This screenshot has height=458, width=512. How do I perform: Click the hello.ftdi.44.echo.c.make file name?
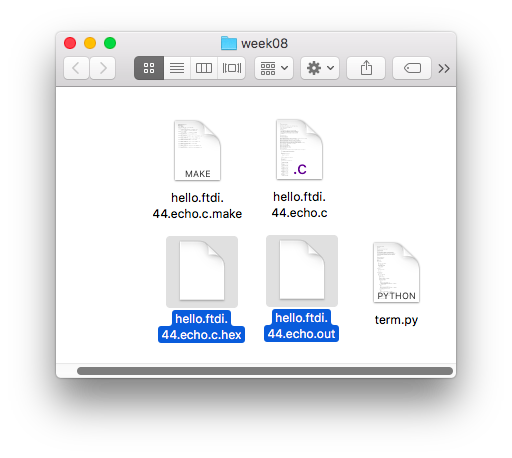click(x=197, y=206)
